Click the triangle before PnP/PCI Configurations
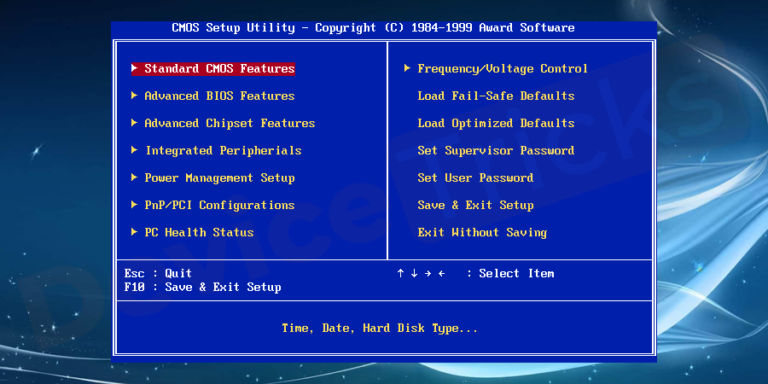 (x=134, y=205)
